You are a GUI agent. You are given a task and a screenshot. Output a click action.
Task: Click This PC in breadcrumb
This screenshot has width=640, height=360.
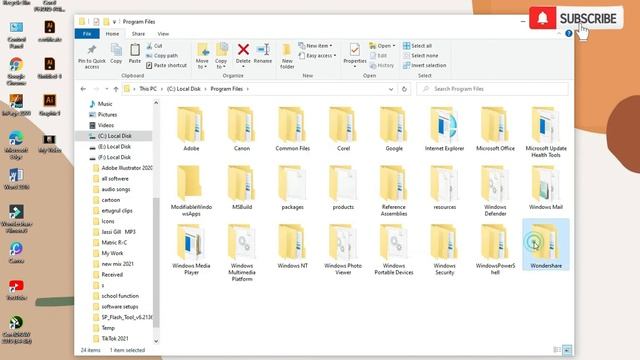pyautogui.click(x=148, y=89)
